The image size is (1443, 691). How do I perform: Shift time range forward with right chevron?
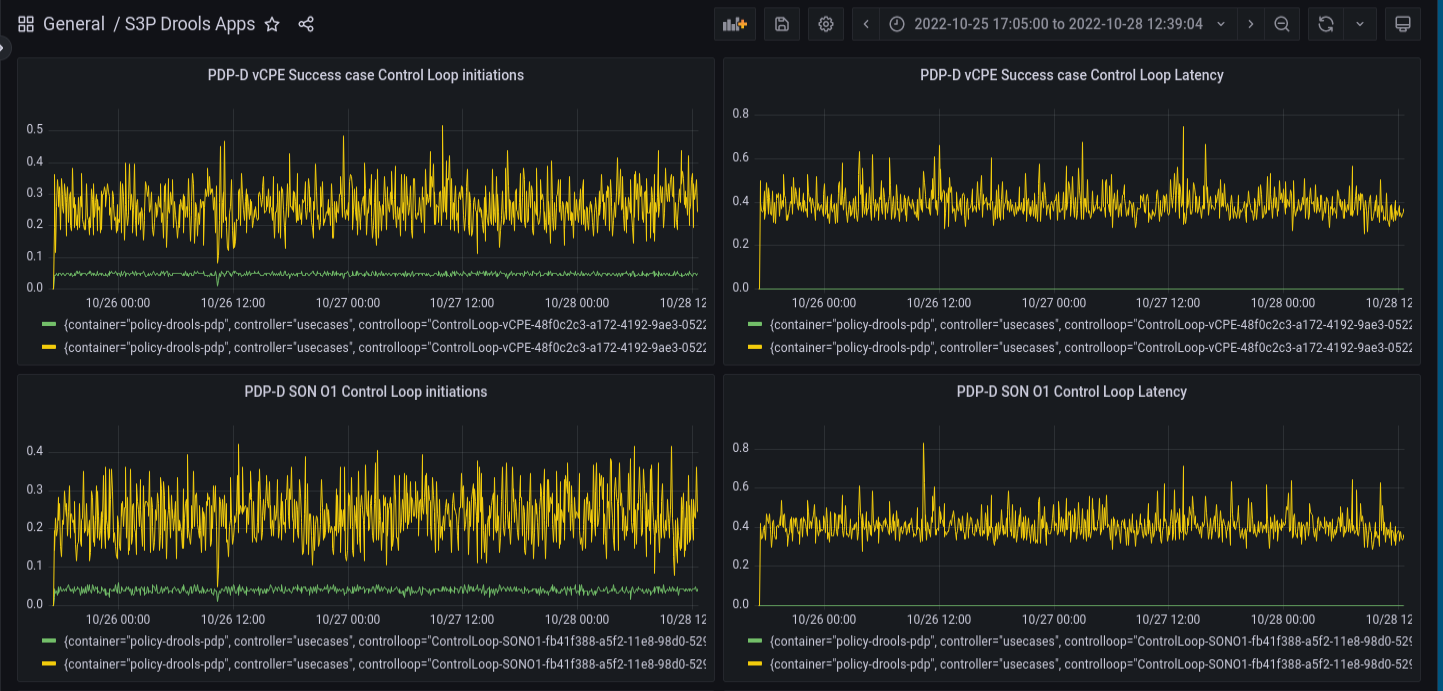pos(1250,24)
